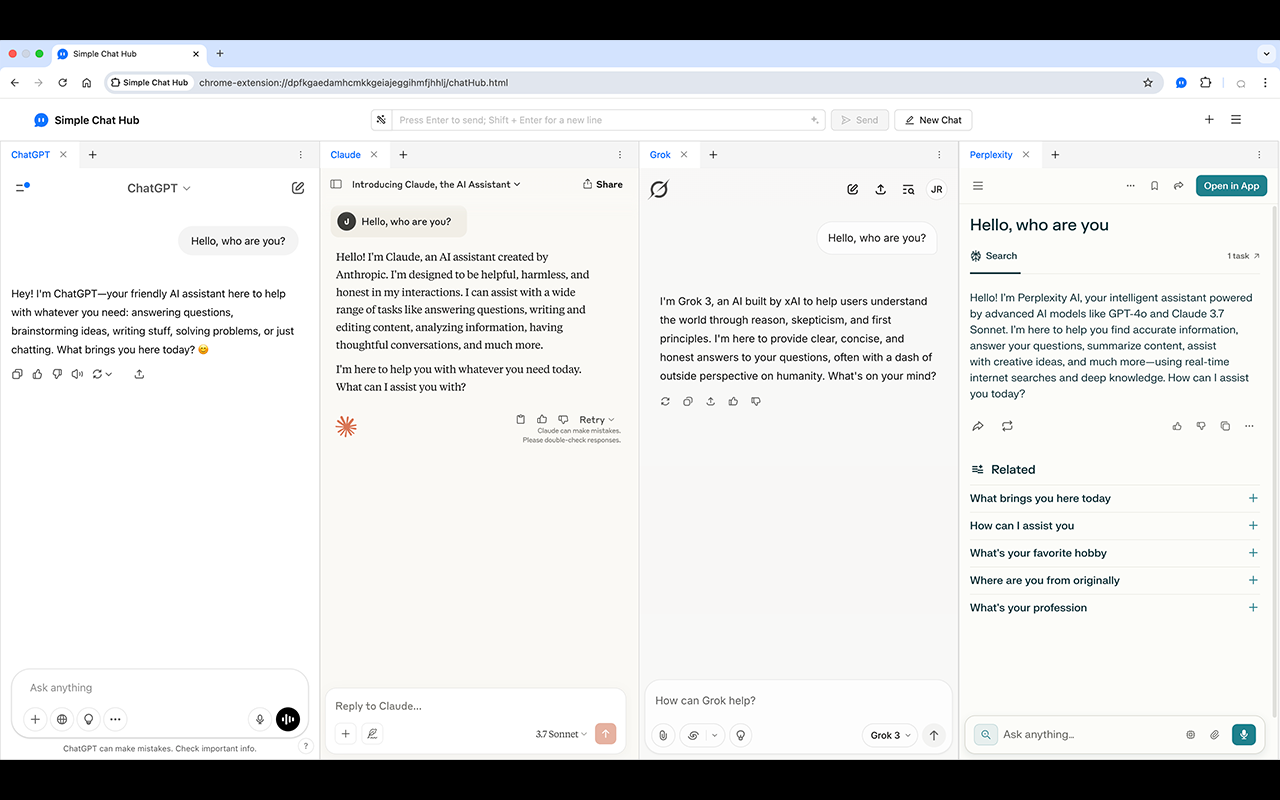Screen dimensions: 1280x800
Task: Open Grok's search history icon
Action: tap(908, 189)
